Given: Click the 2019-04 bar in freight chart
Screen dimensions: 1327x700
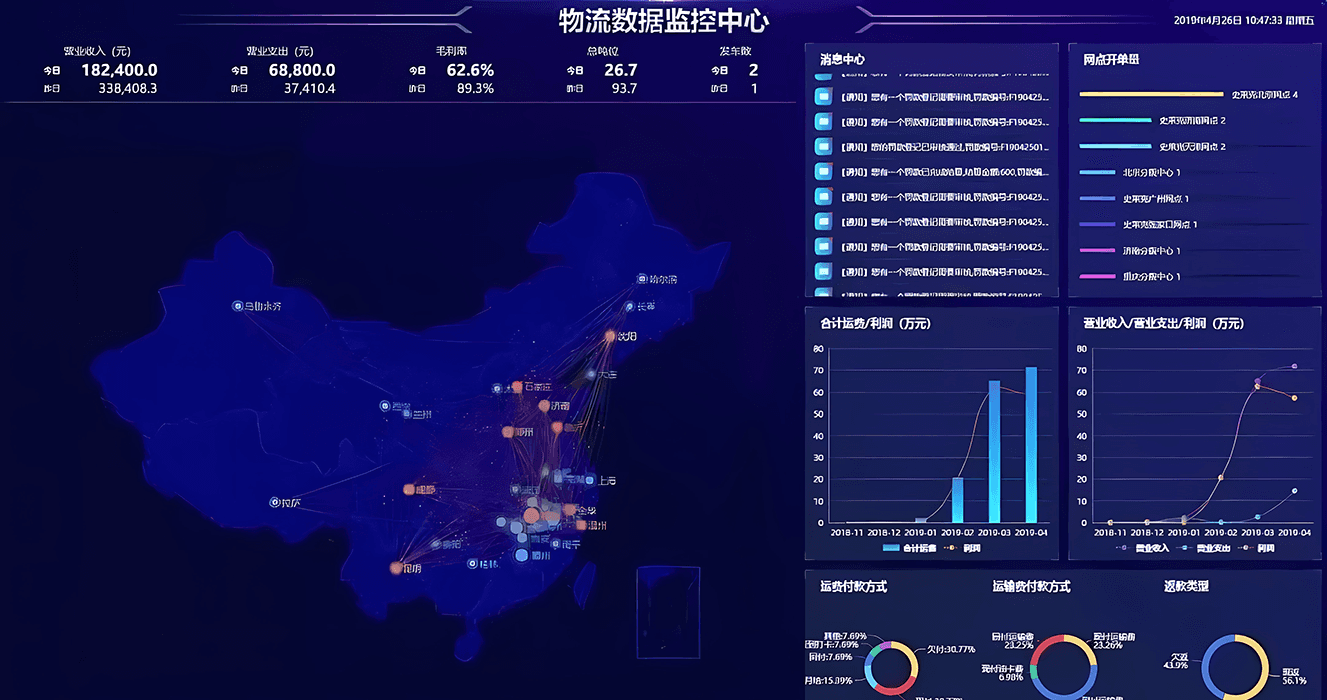Looking at the screenshot, I should coord(1030,445).
